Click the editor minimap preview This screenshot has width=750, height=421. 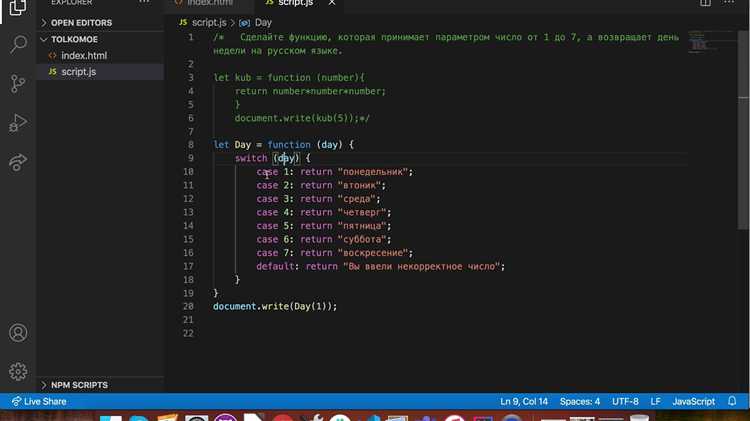tap(712, 42)
